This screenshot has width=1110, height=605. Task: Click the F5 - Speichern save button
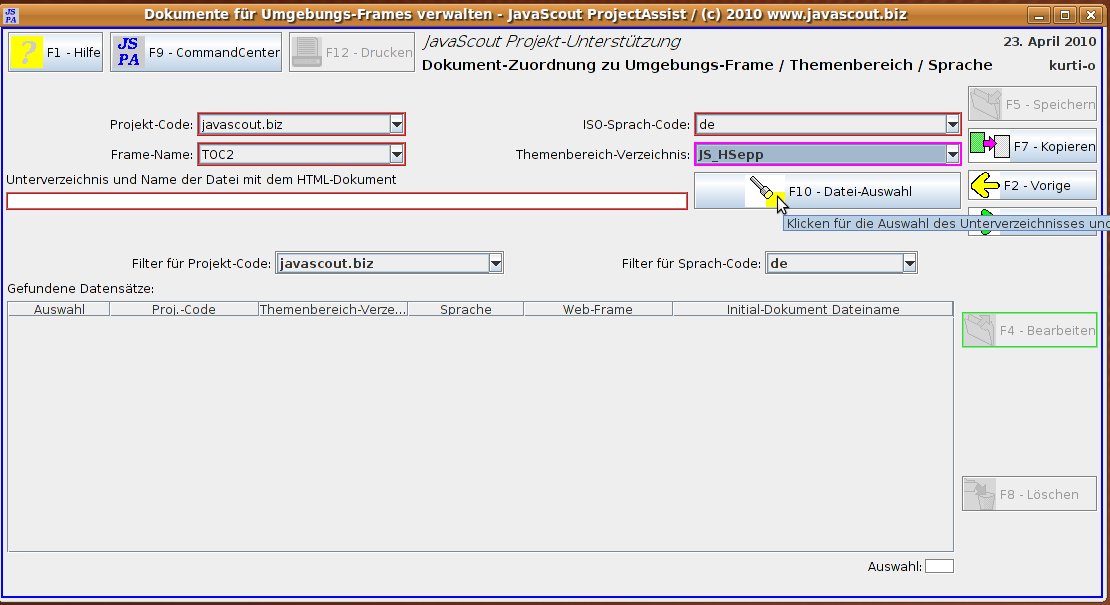[1032, 104]
